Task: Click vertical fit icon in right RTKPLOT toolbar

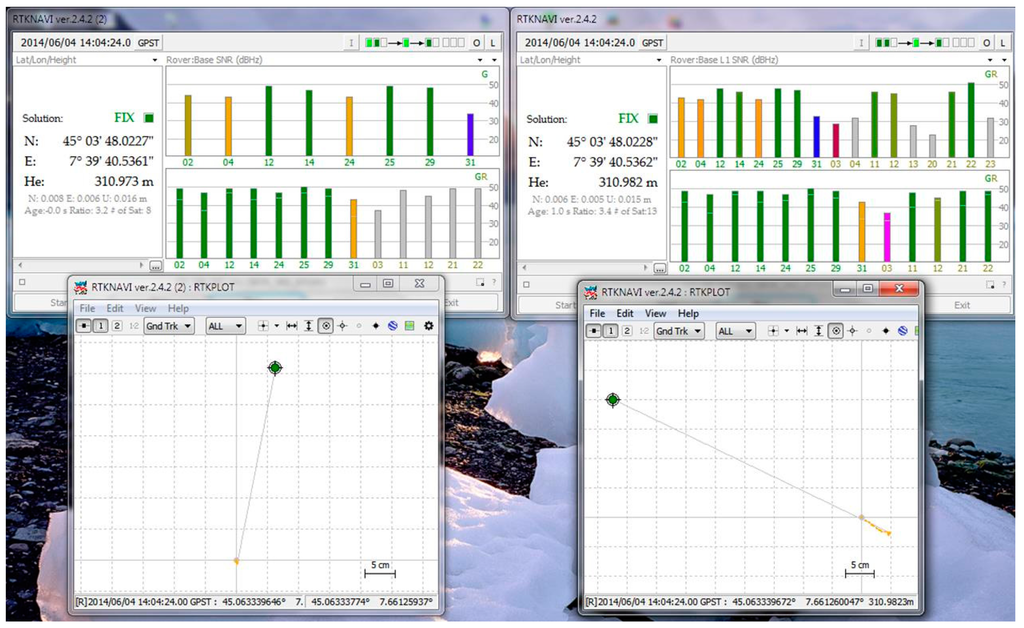Action: tap(817, 331)
